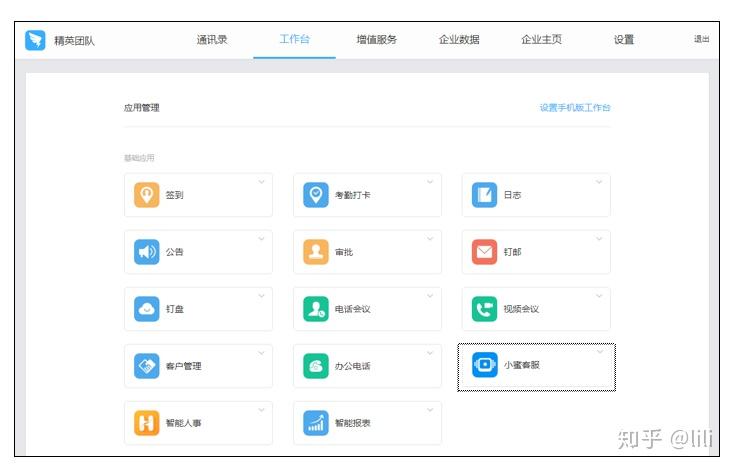732x469 pixels.
Task: Click the 智能人事 orange H icon
Action: pyautogui.click(x=147, y=423)
